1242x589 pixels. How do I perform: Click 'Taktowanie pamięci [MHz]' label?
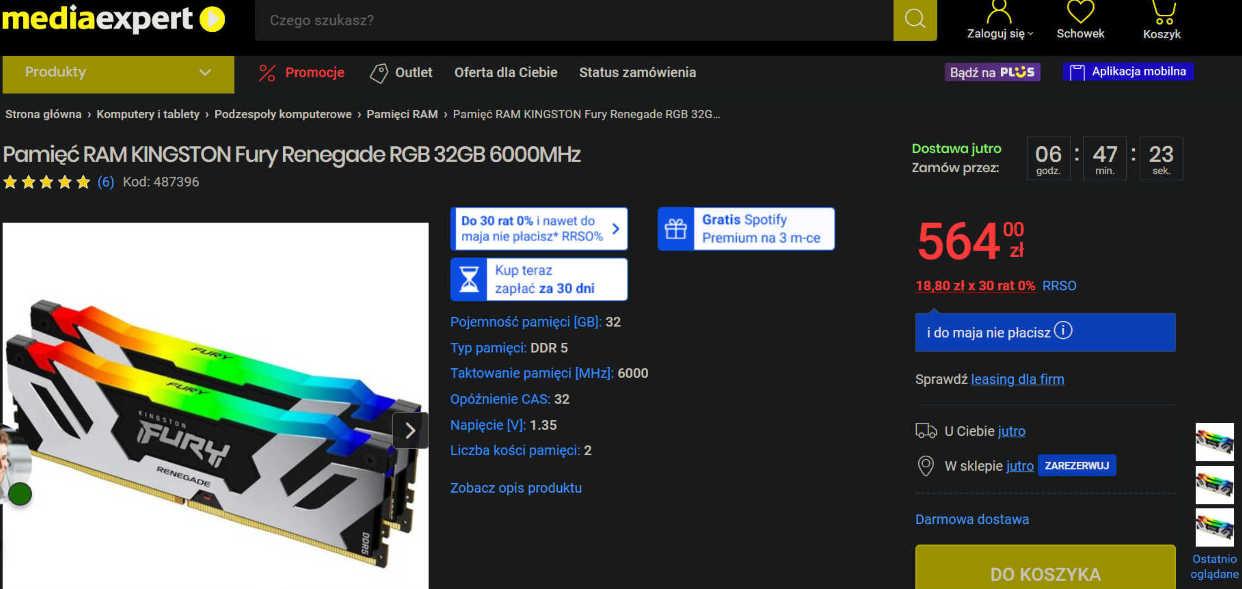click(532, 373)
